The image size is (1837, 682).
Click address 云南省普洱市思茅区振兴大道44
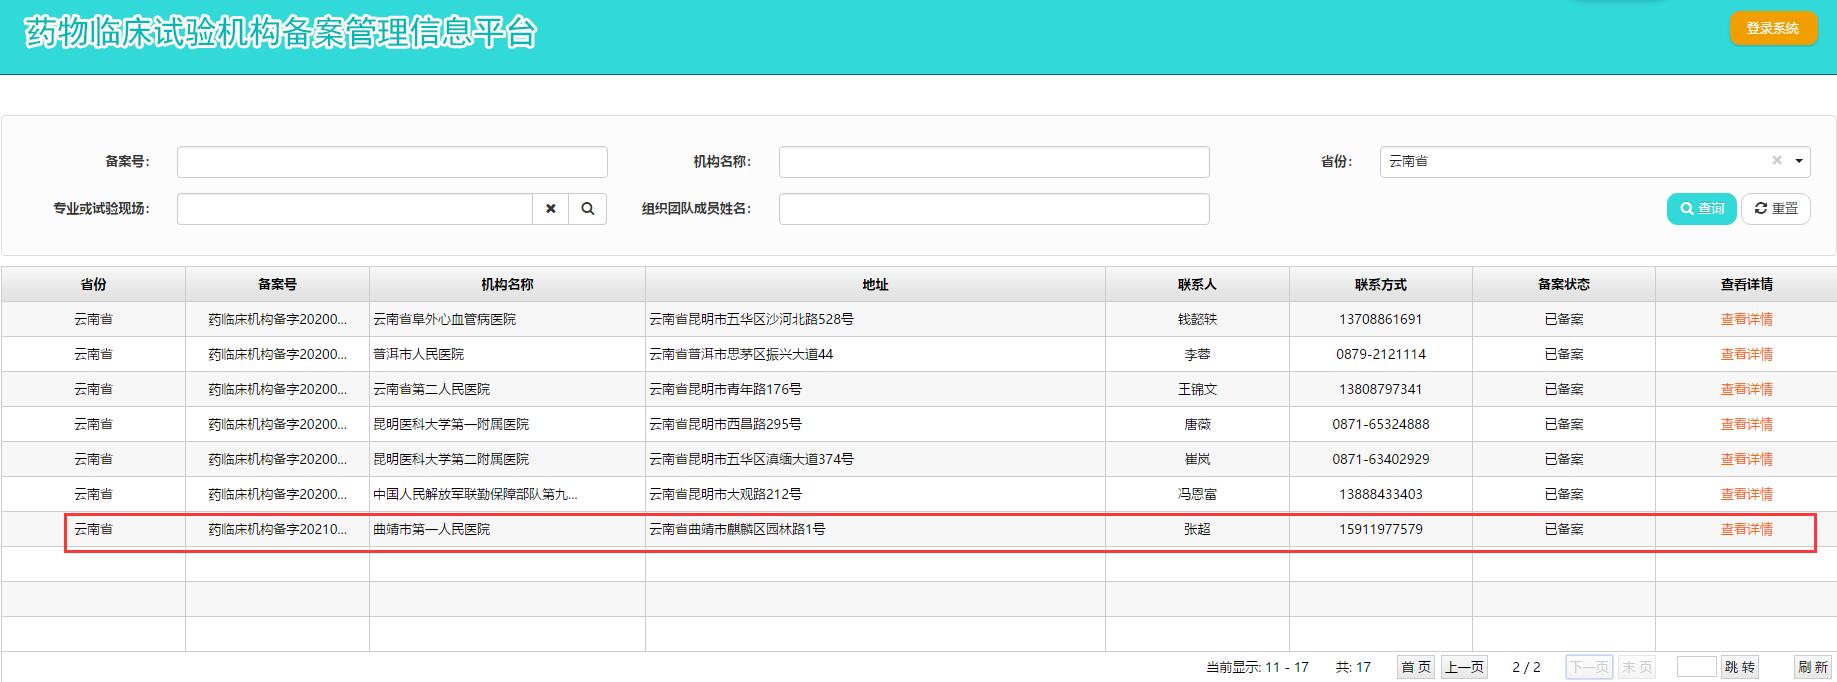741,354
